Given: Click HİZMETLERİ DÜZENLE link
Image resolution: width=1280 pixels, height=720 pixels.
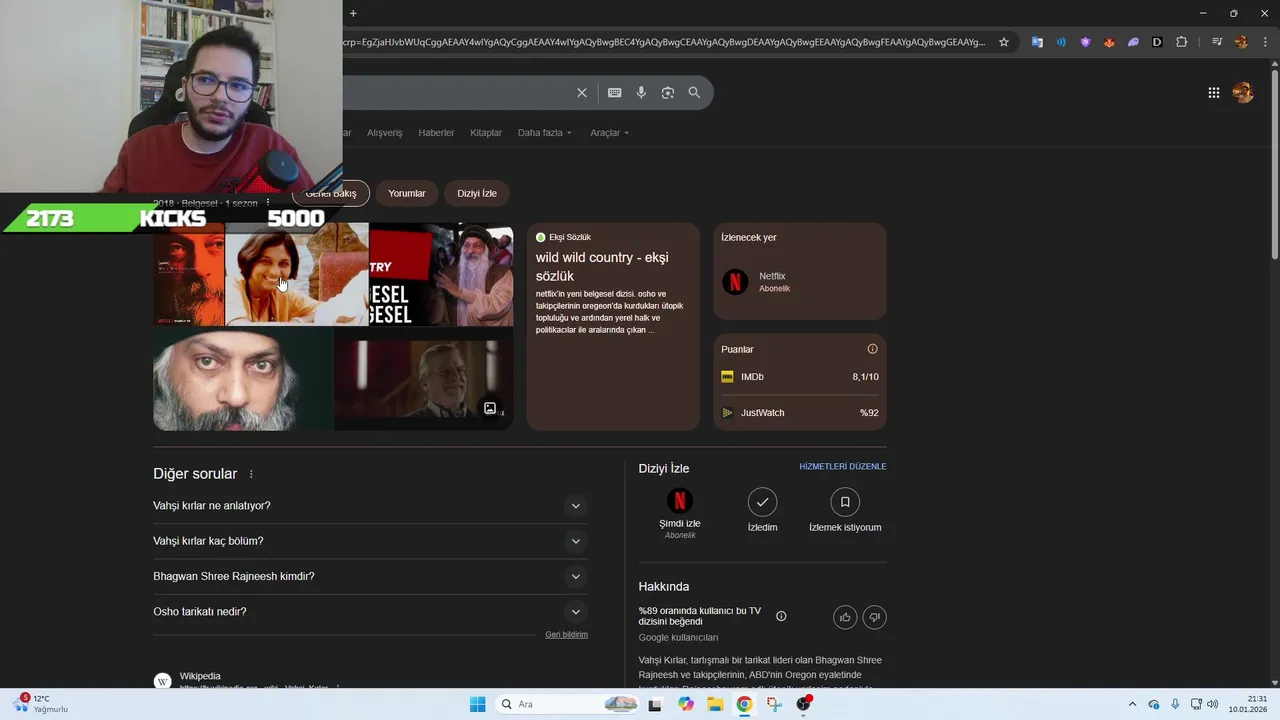Looking at the screenshot, I should tap(842, 467).
